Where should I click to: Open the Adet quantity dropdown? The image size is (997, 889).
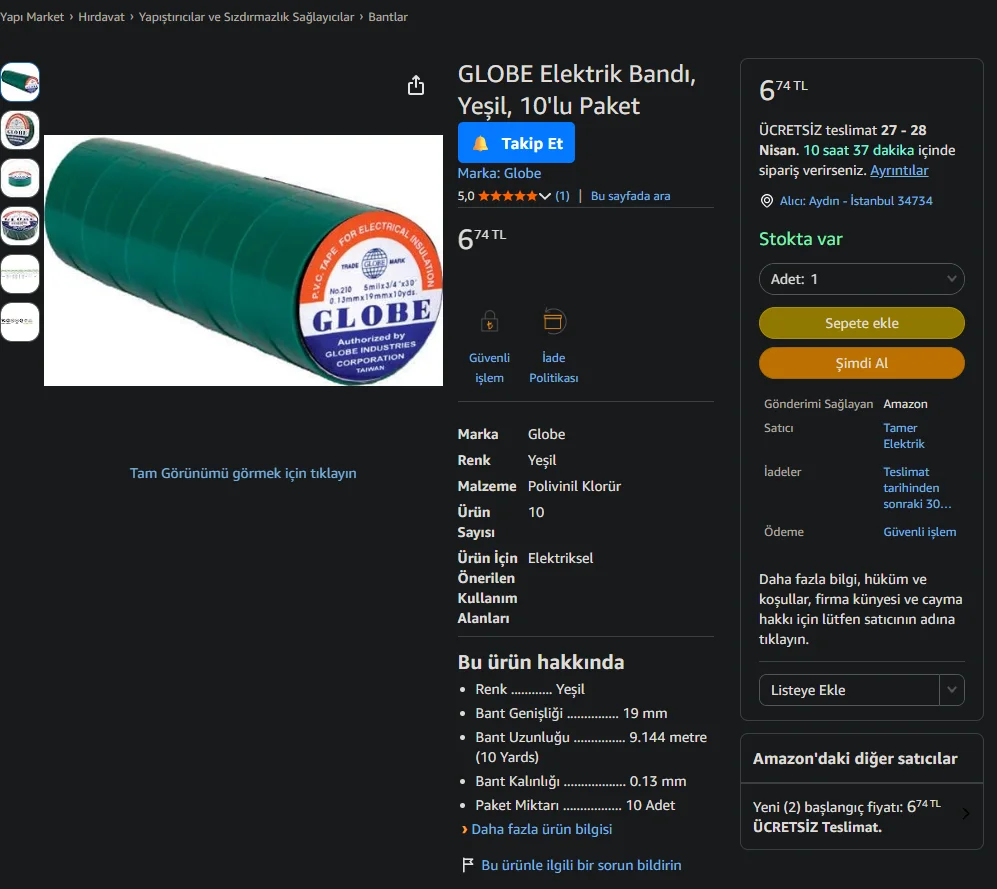[x=862, y=279]
